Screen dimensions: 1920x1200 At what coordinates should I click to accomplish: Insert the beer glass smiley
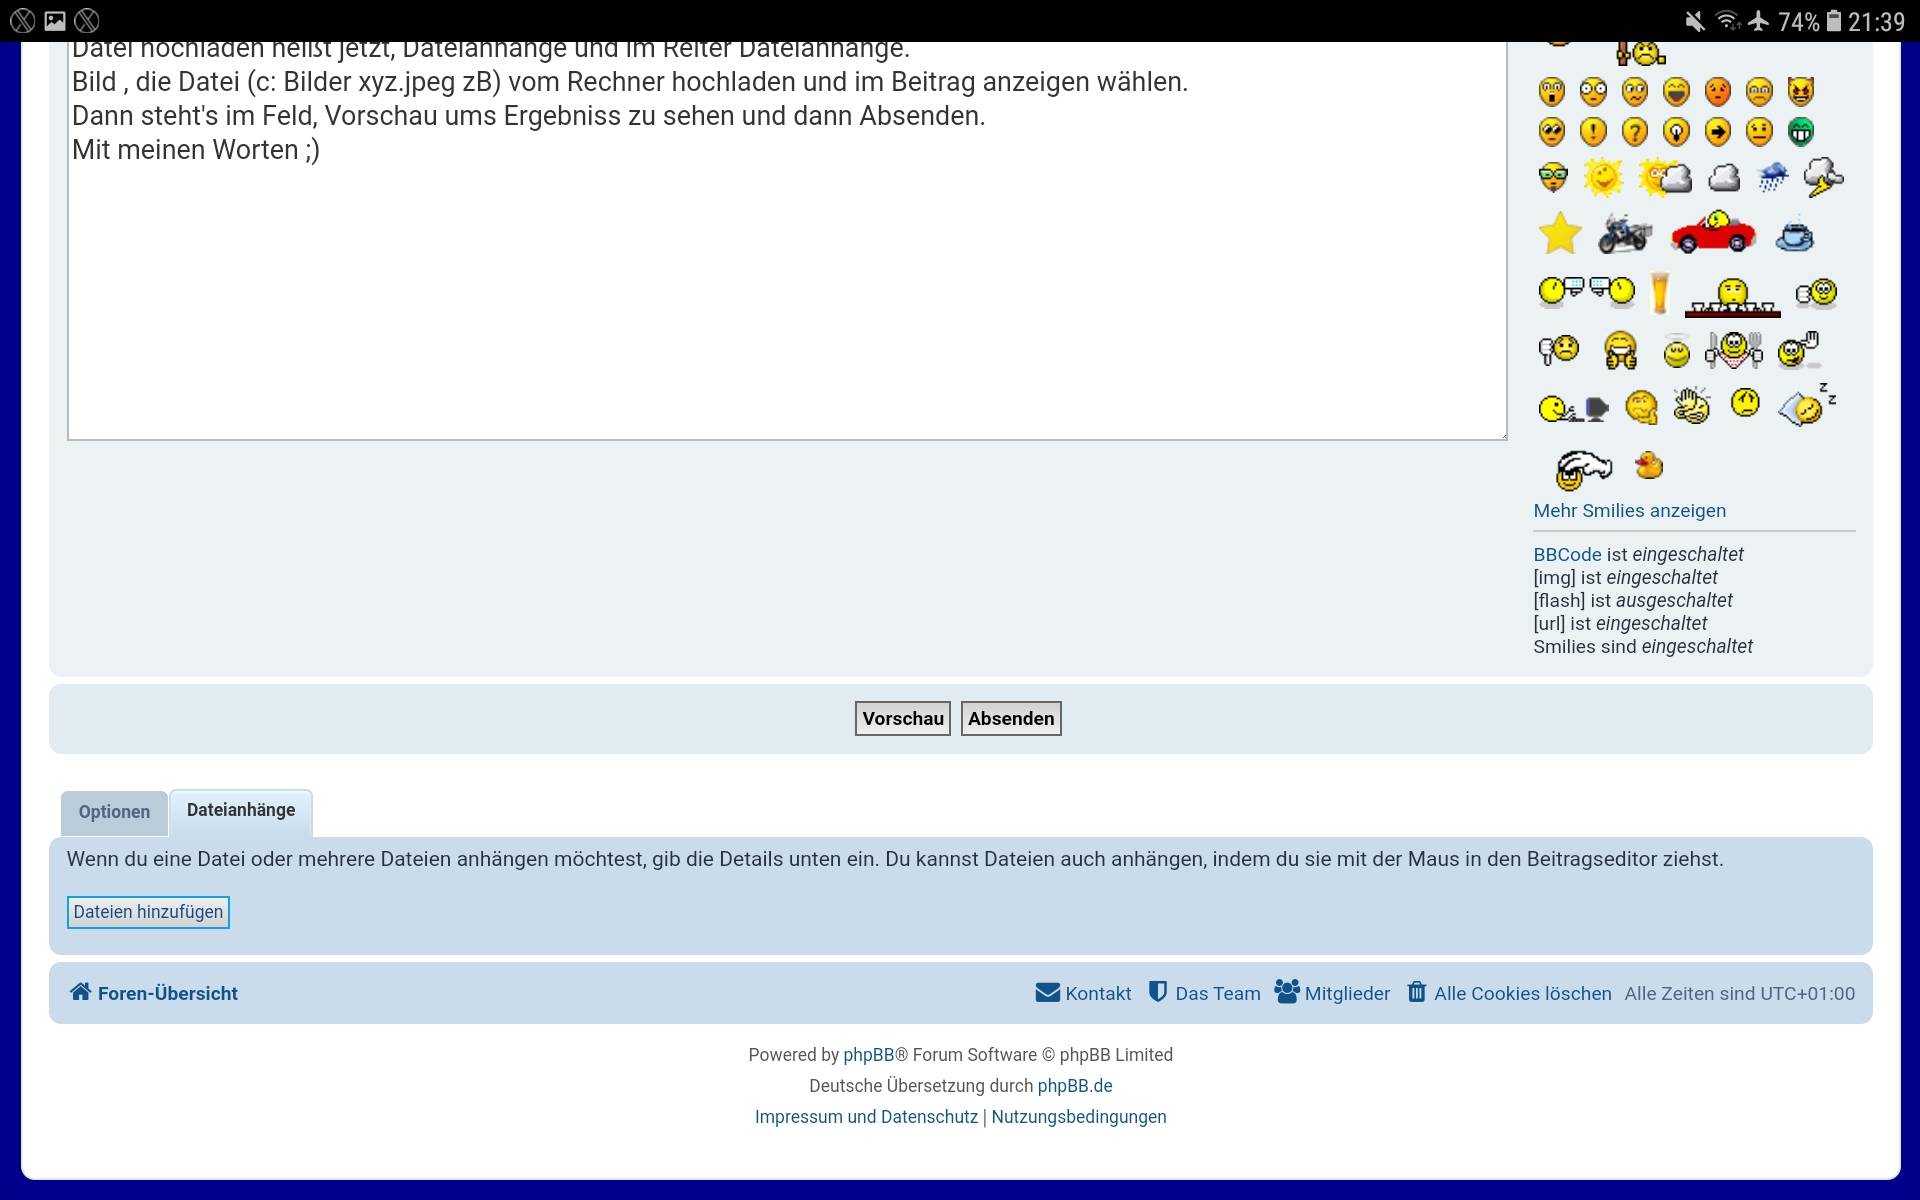pos(1660,293)
